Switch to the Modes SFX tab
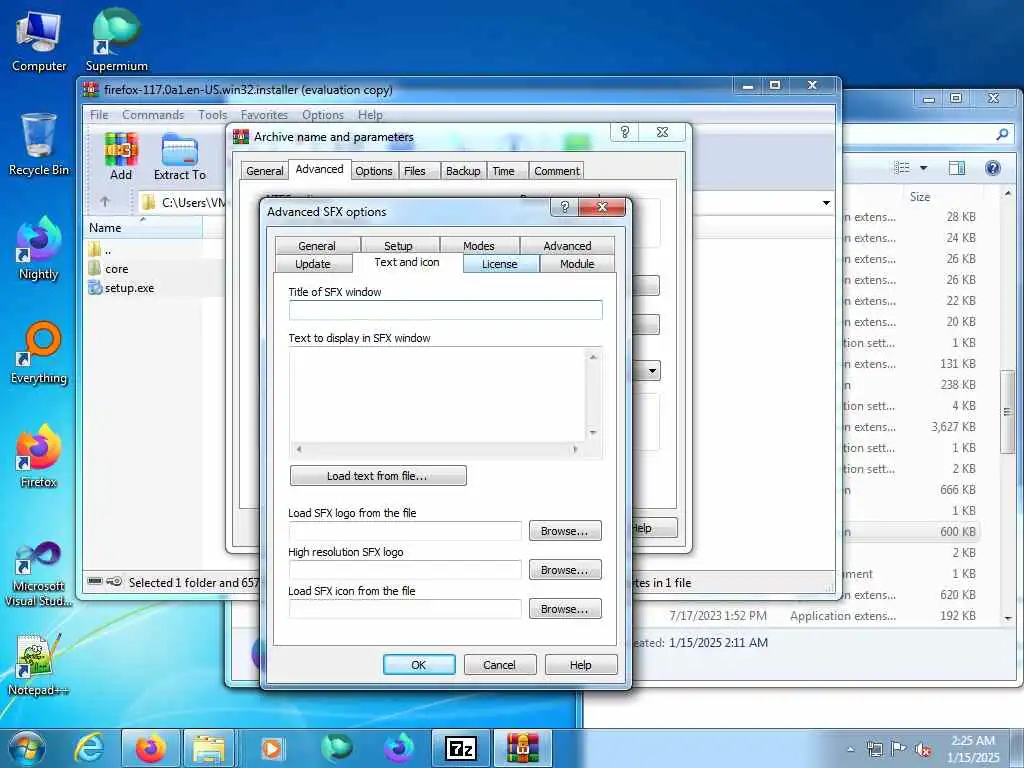Screen dimensions: 1024x768 (479, 246)
